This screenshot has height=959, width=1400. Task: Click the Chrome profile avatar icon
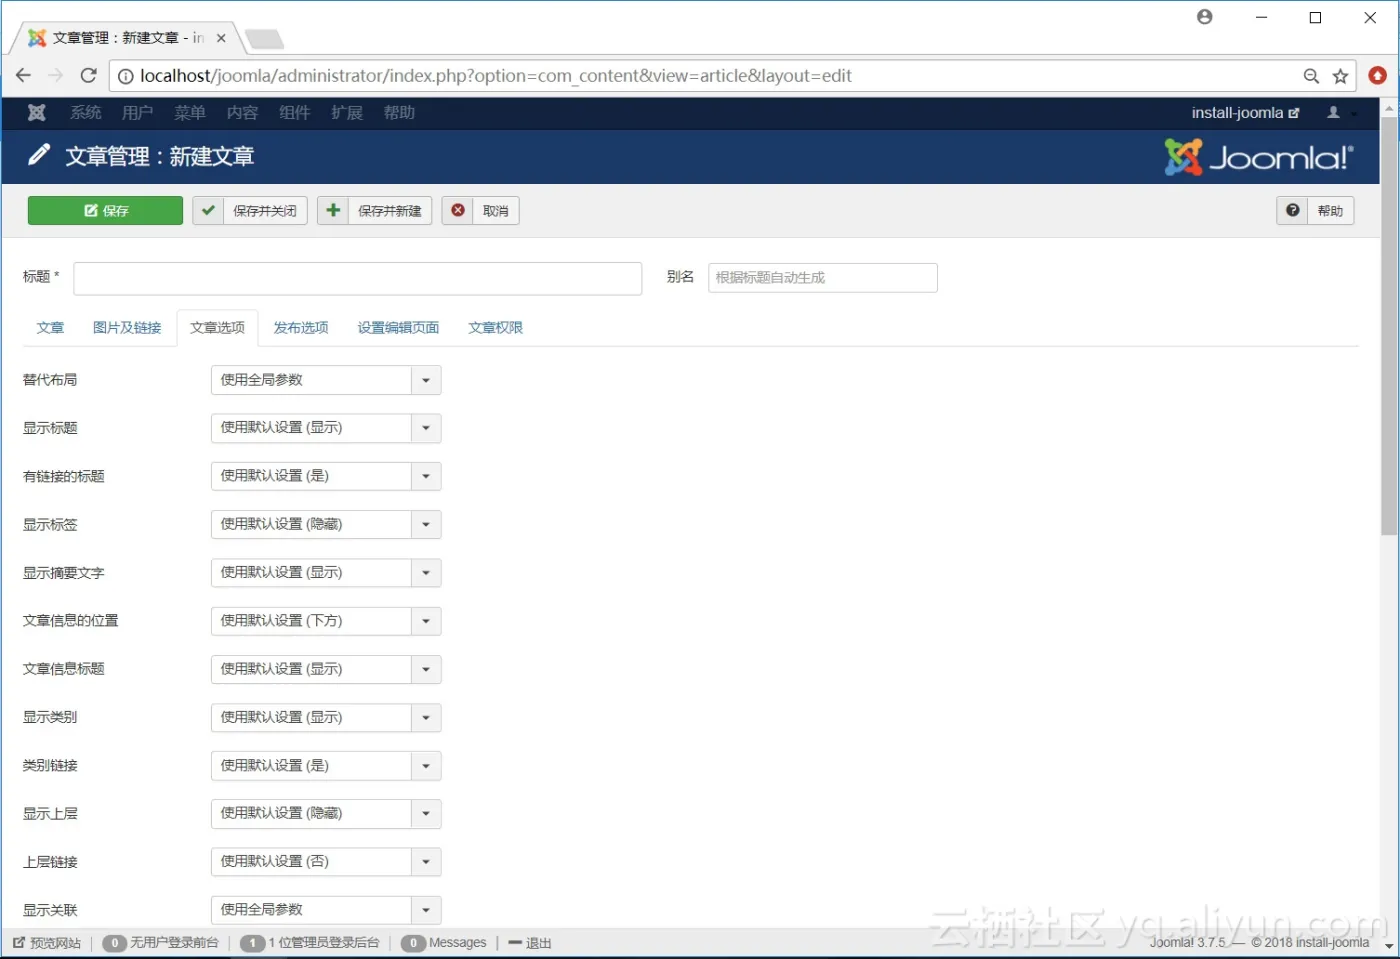click(1205, 17)
